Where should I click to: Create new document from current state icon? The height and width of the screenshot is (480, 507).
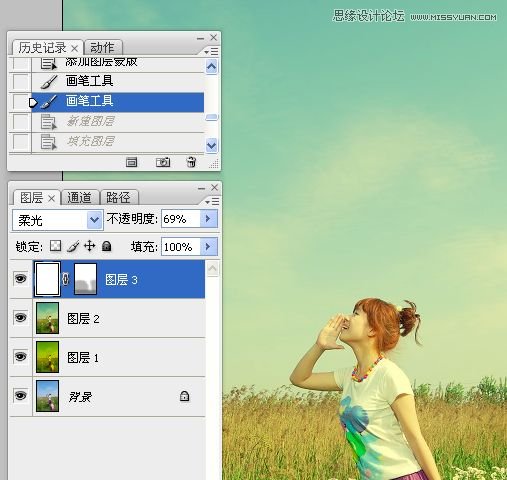[x=131, y=162]
